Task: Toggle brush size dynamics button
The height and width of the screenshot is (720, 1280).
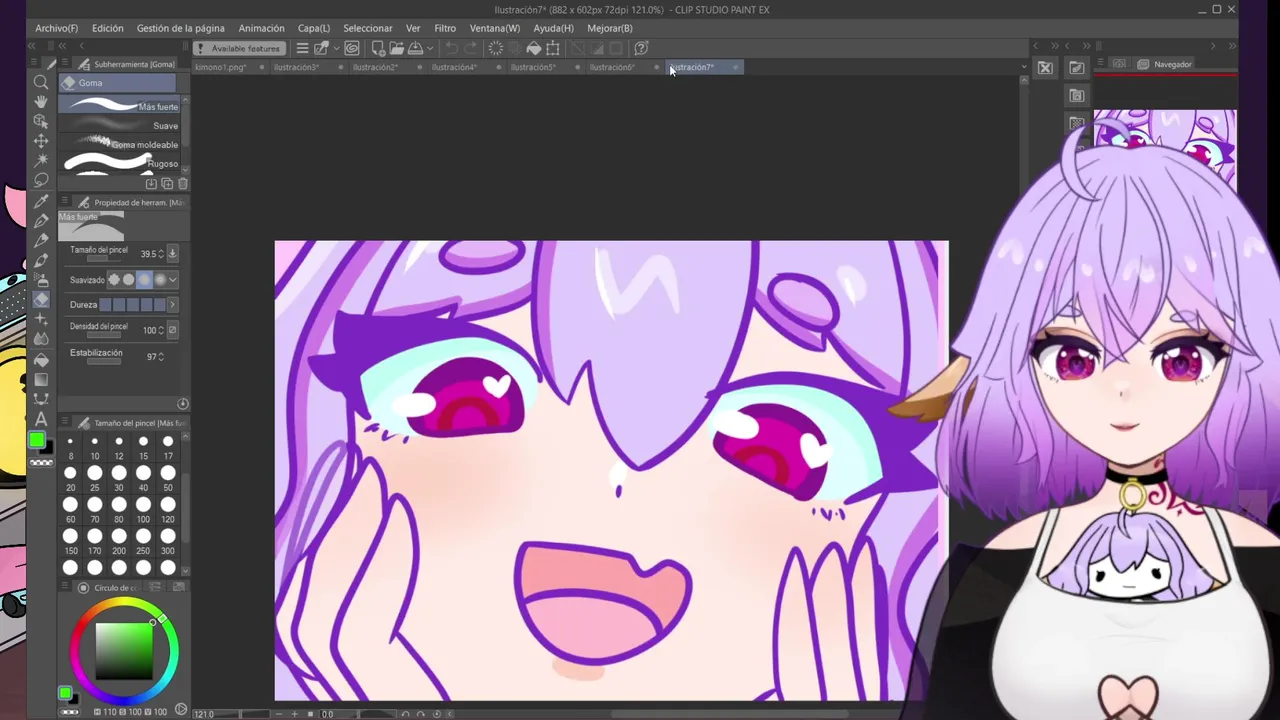Action: [x=172, y=254]
